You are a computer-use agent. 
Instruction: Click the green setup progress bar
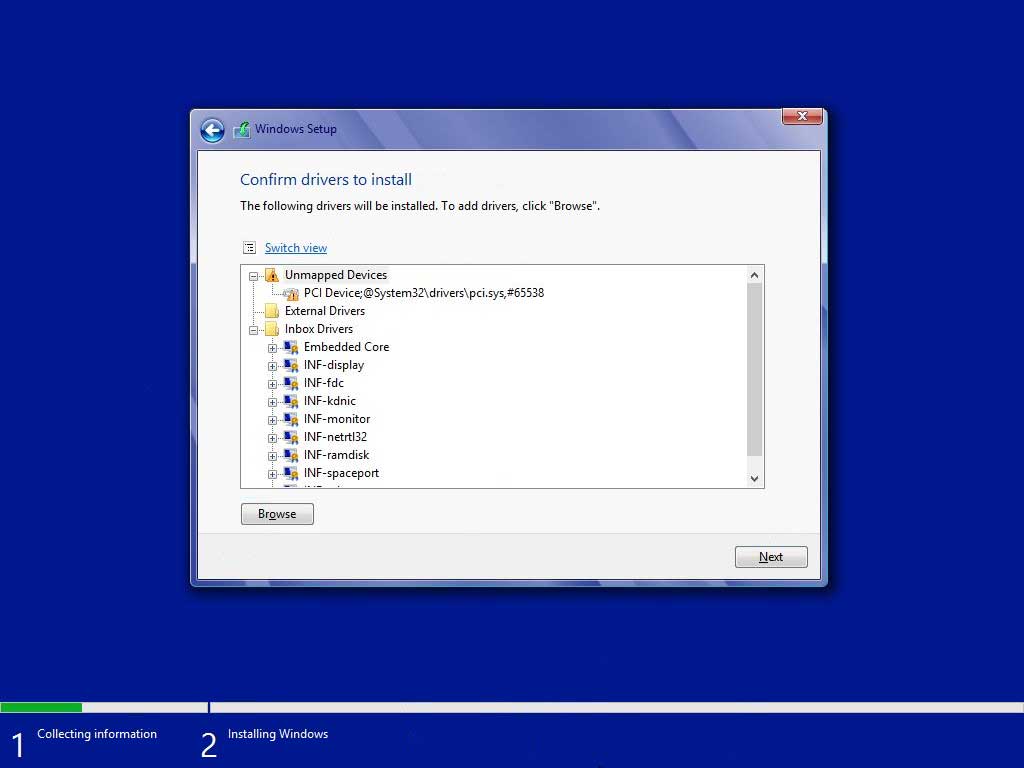point(41,707)
